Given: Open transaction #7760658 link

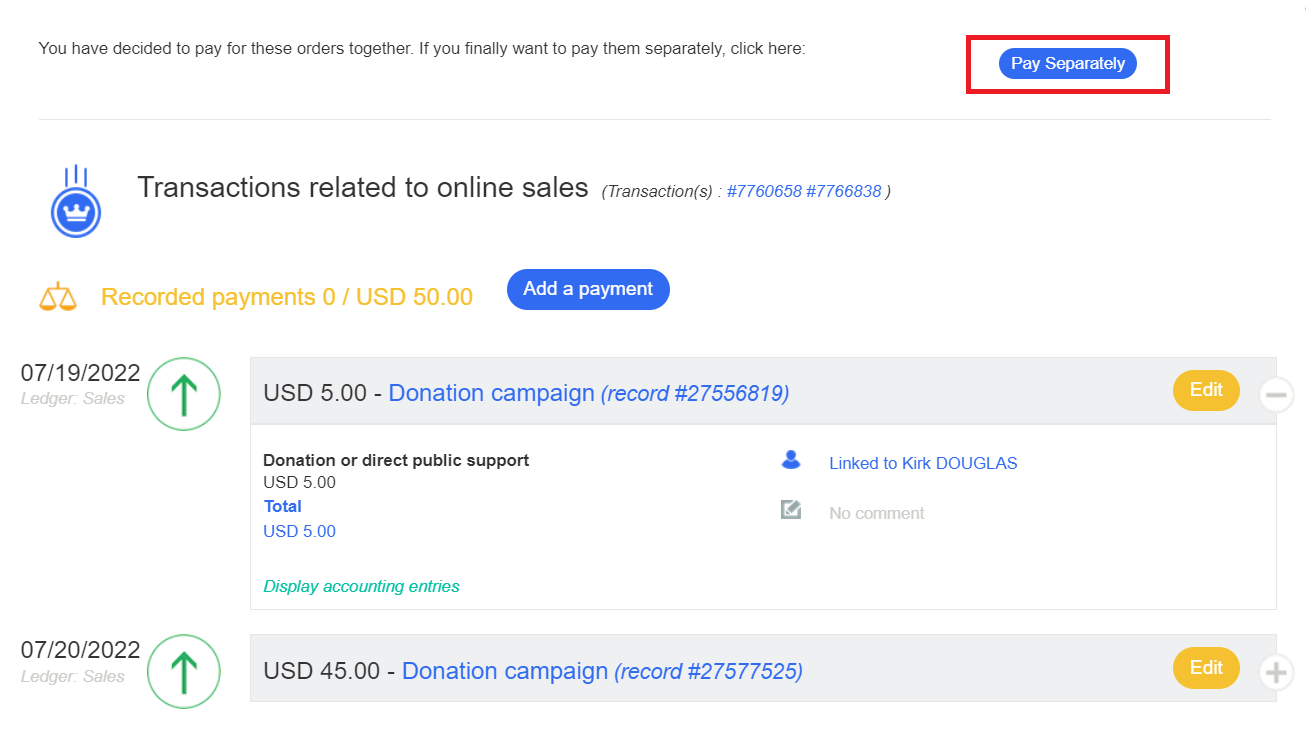Looking at the screenshot, I should point(763,191).
